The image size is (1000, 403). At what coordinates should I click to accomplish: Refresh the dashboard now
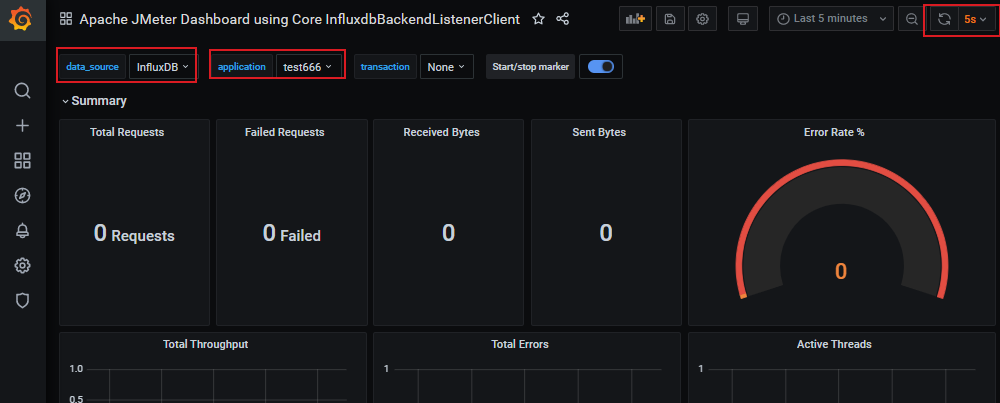[945, 19]
